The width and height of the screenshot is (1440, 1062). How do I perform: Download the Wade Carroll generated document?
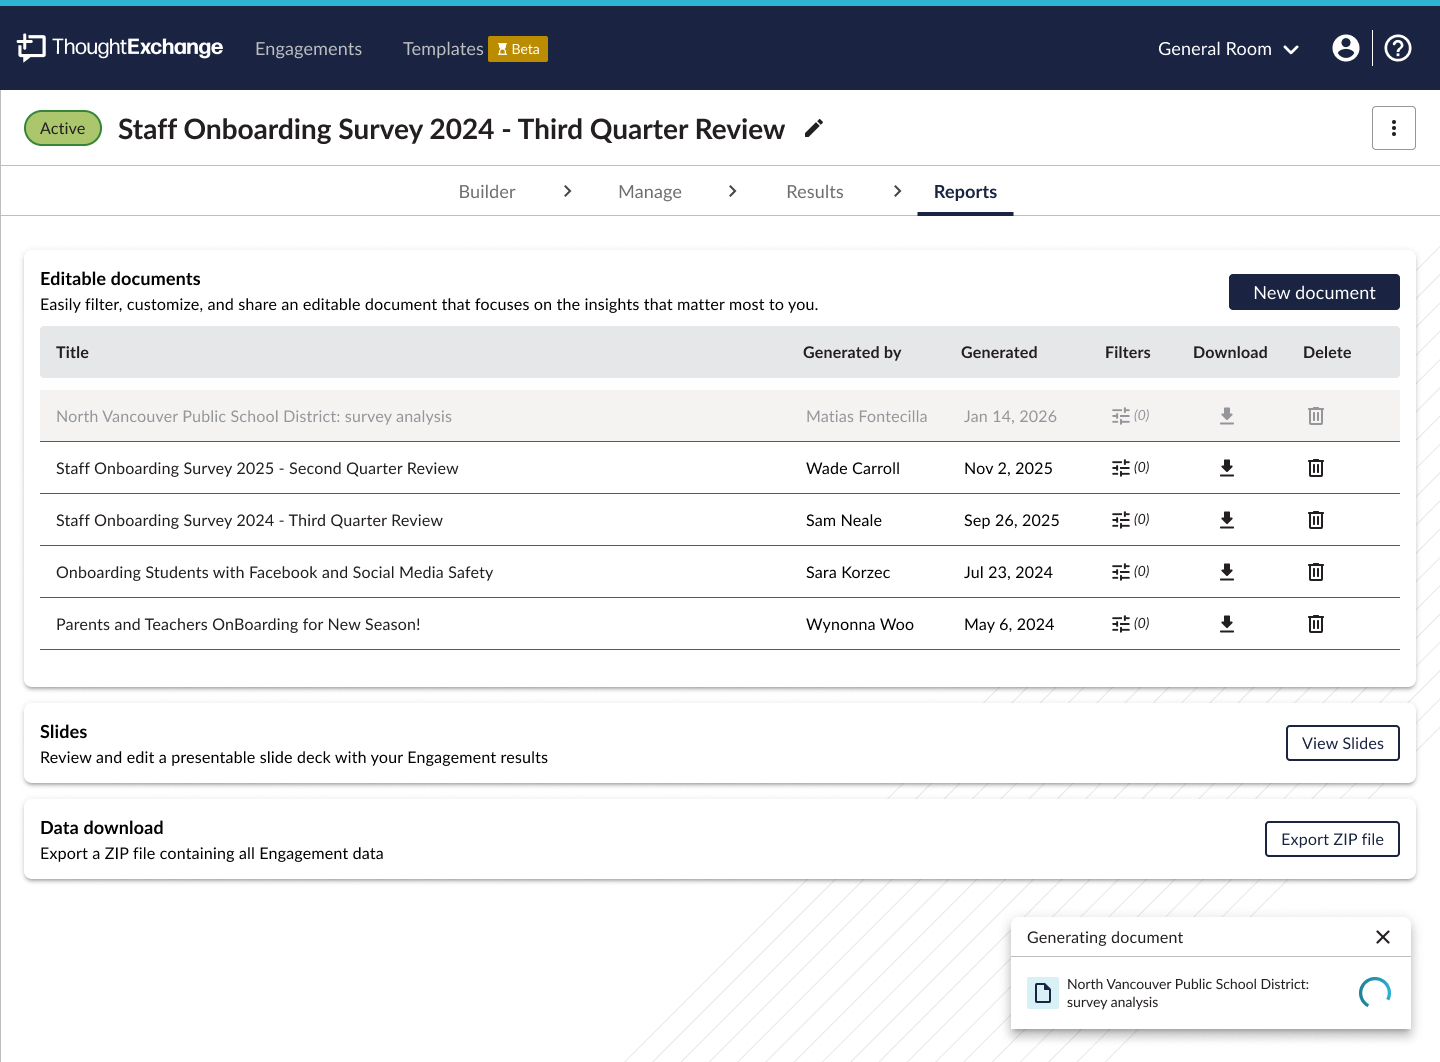pos(1227,468)
